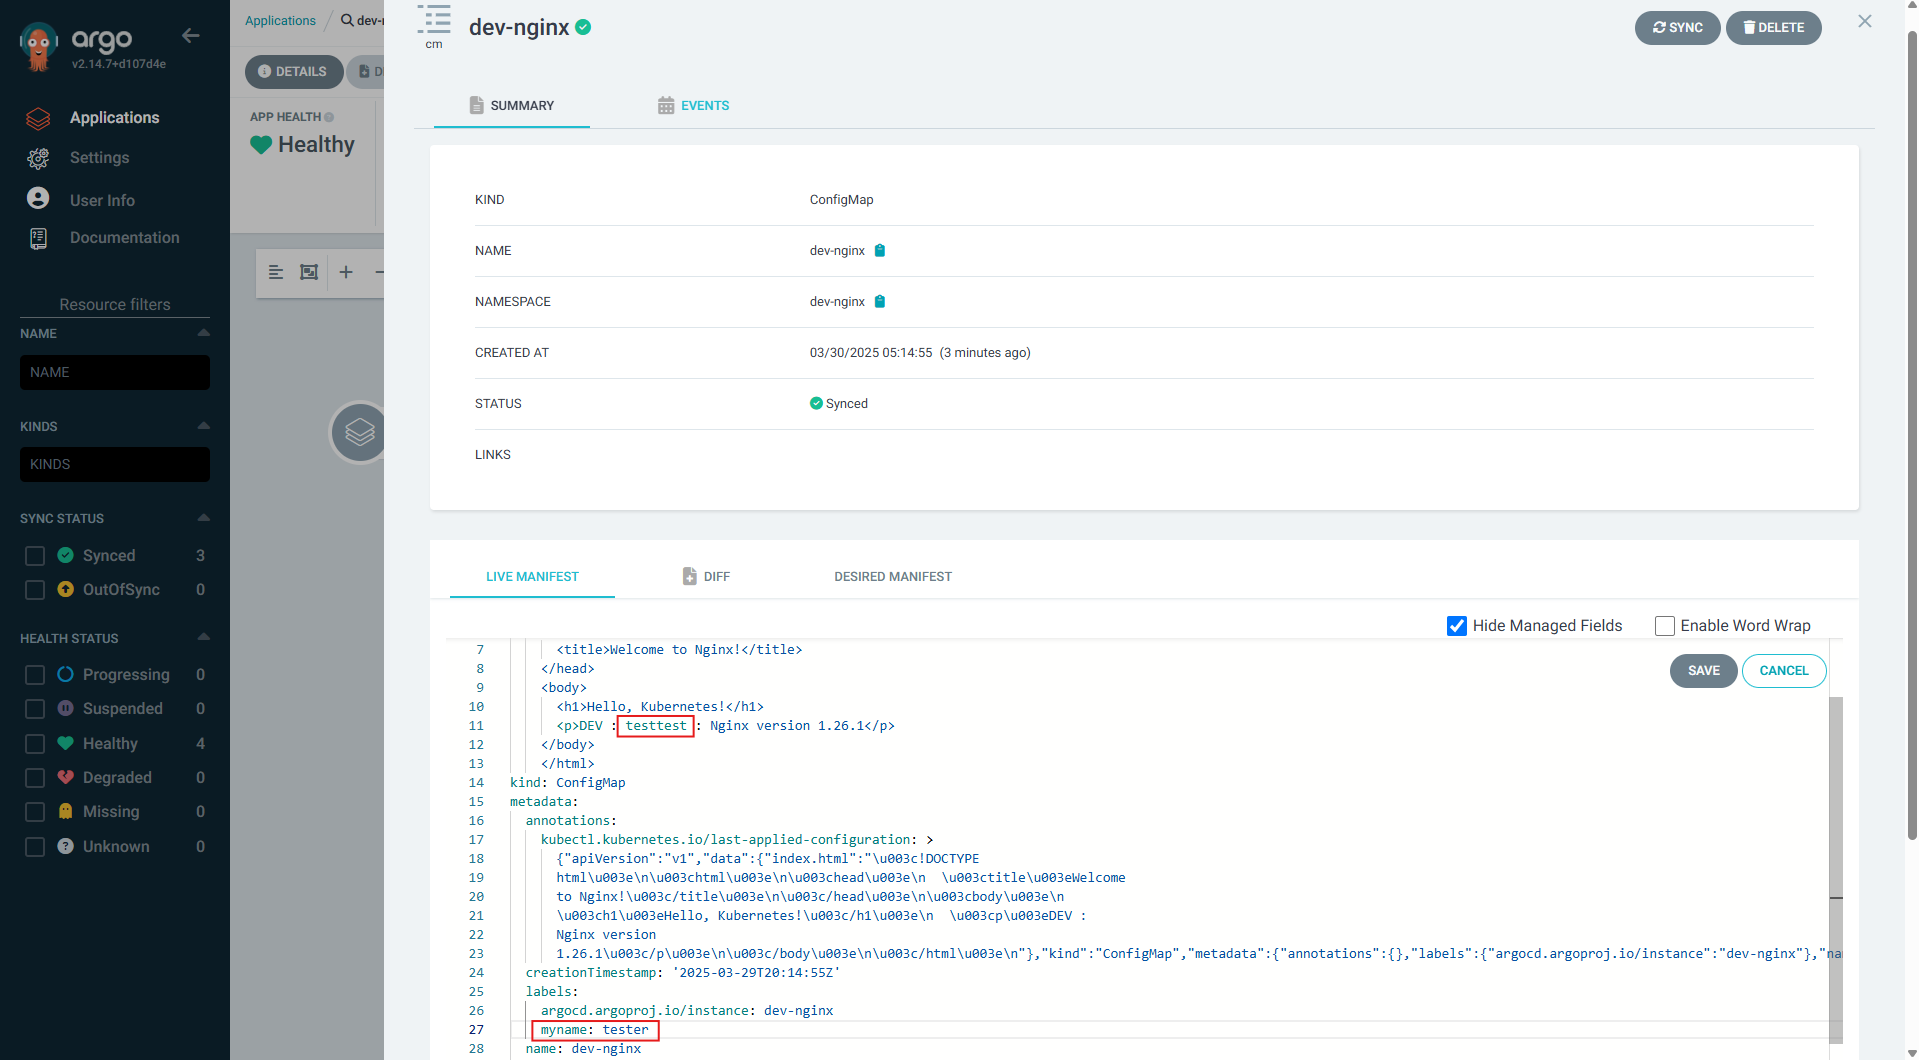Click the NAME filter input field
This screenshot has height=1060, width=1919.
(x=115, y=373)
